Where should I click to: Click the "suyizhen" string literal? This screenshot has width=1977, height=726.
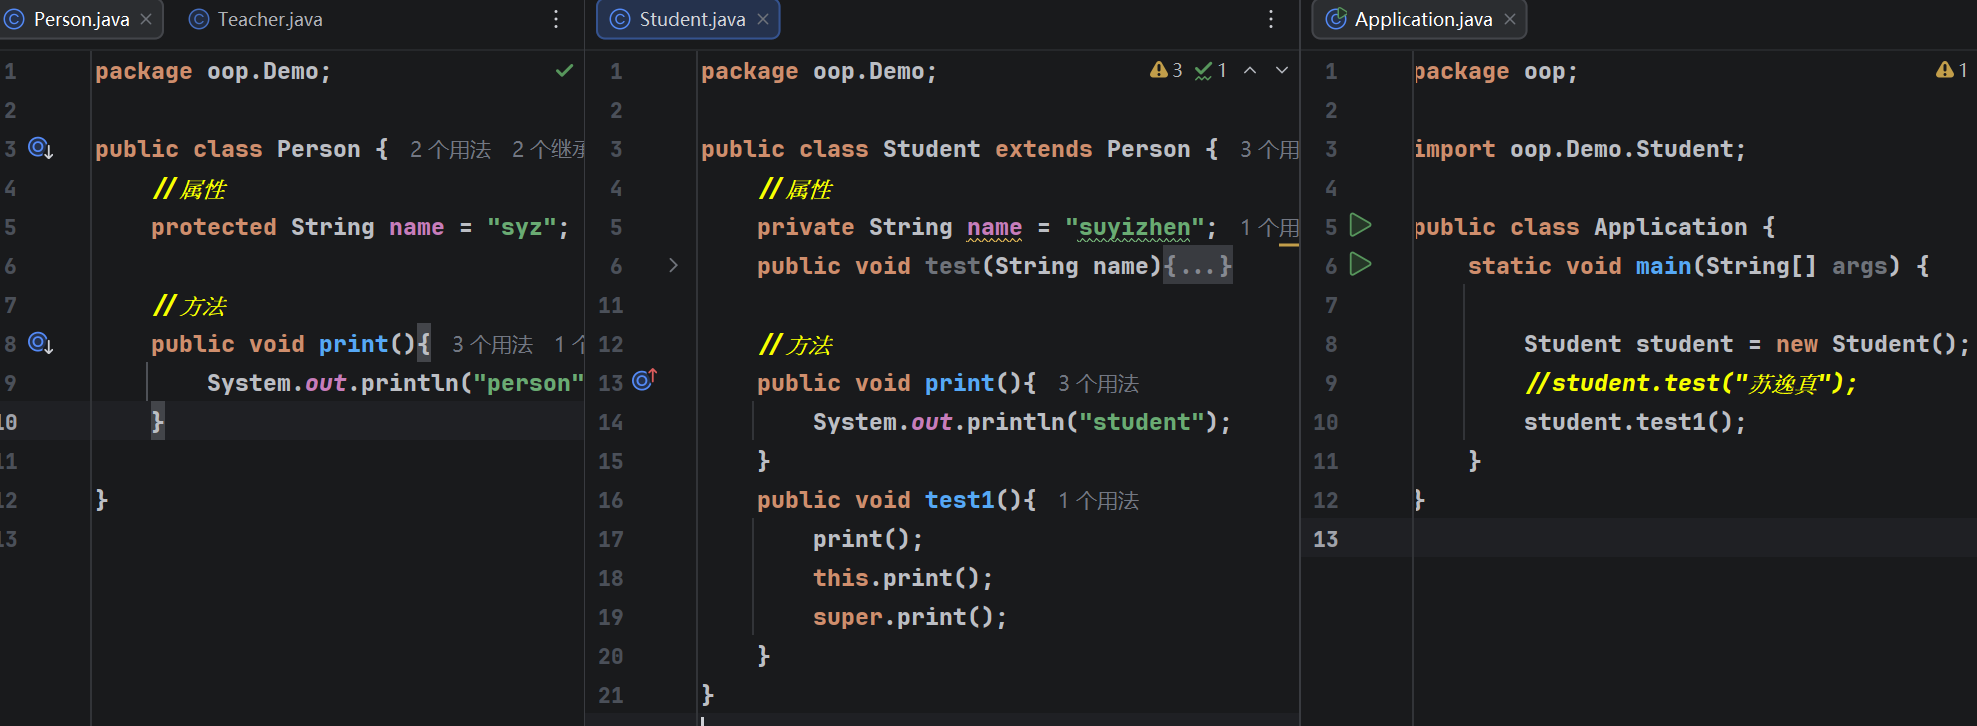click(1134, 227)
